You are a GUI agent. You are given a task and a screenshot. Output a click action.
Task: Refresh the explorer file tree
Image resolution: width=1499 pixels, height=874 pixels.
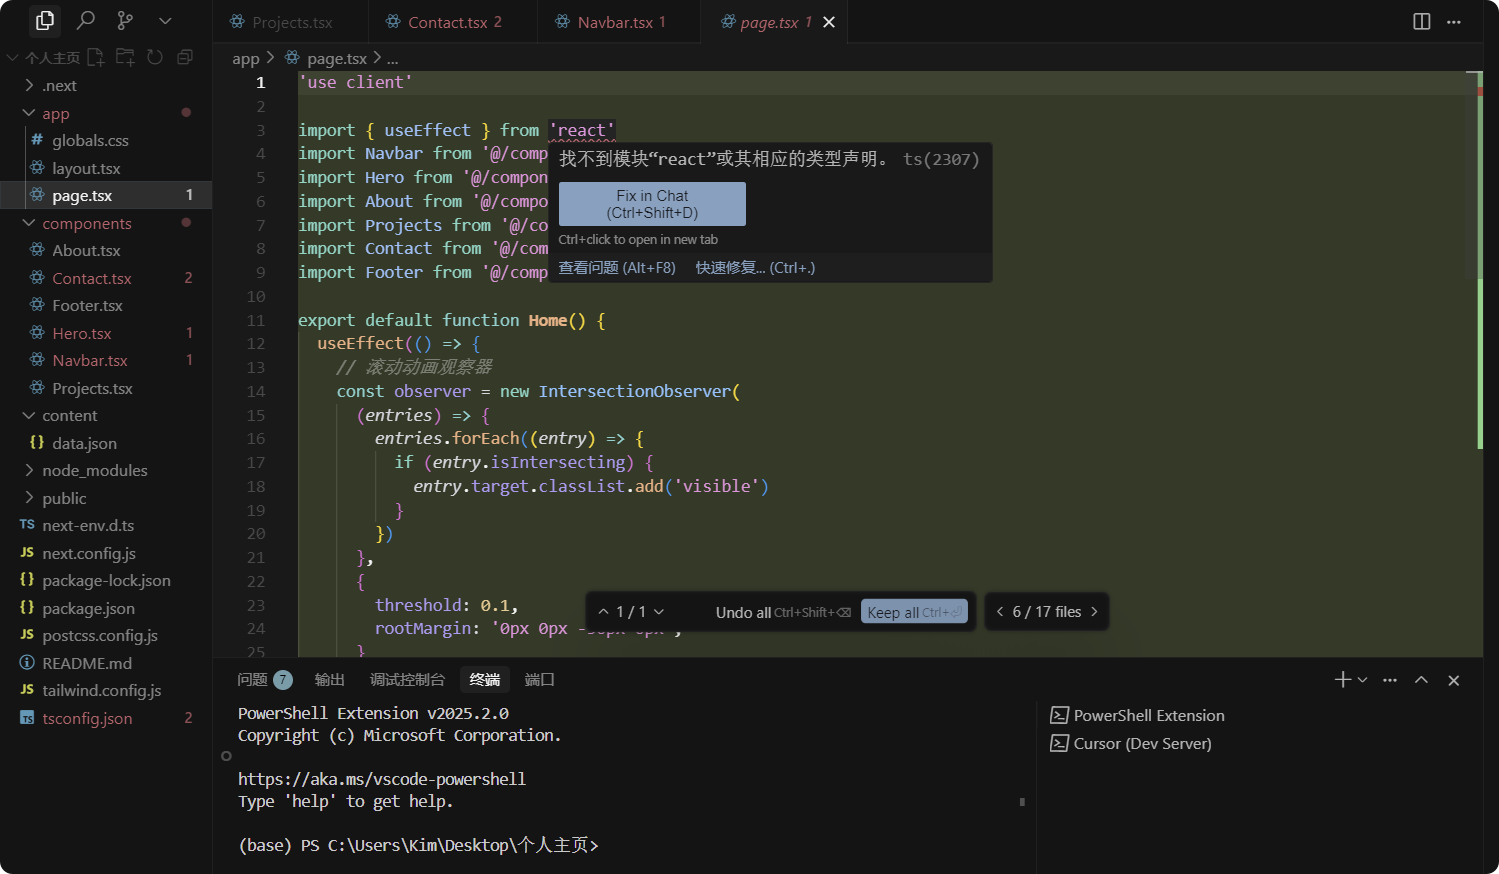155,57
